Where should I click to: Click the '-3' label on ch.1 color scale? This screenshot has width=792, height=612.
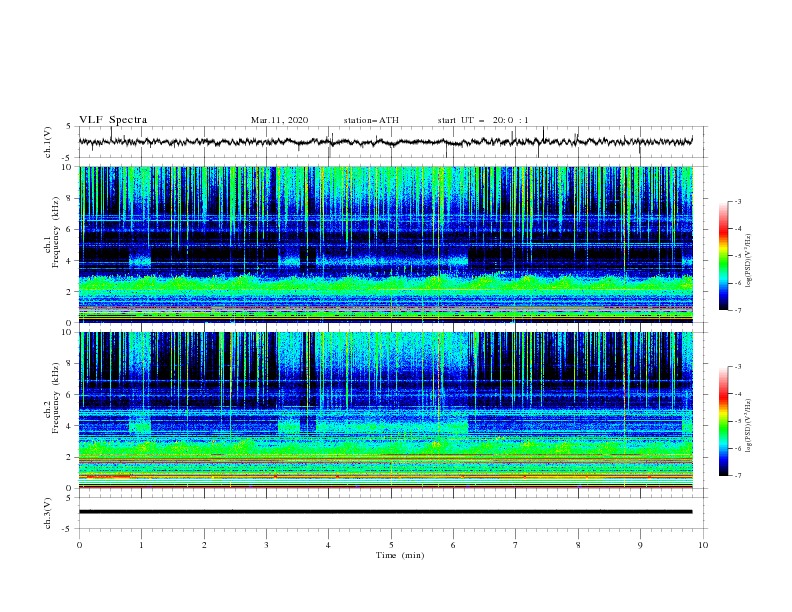pos(737,201)
